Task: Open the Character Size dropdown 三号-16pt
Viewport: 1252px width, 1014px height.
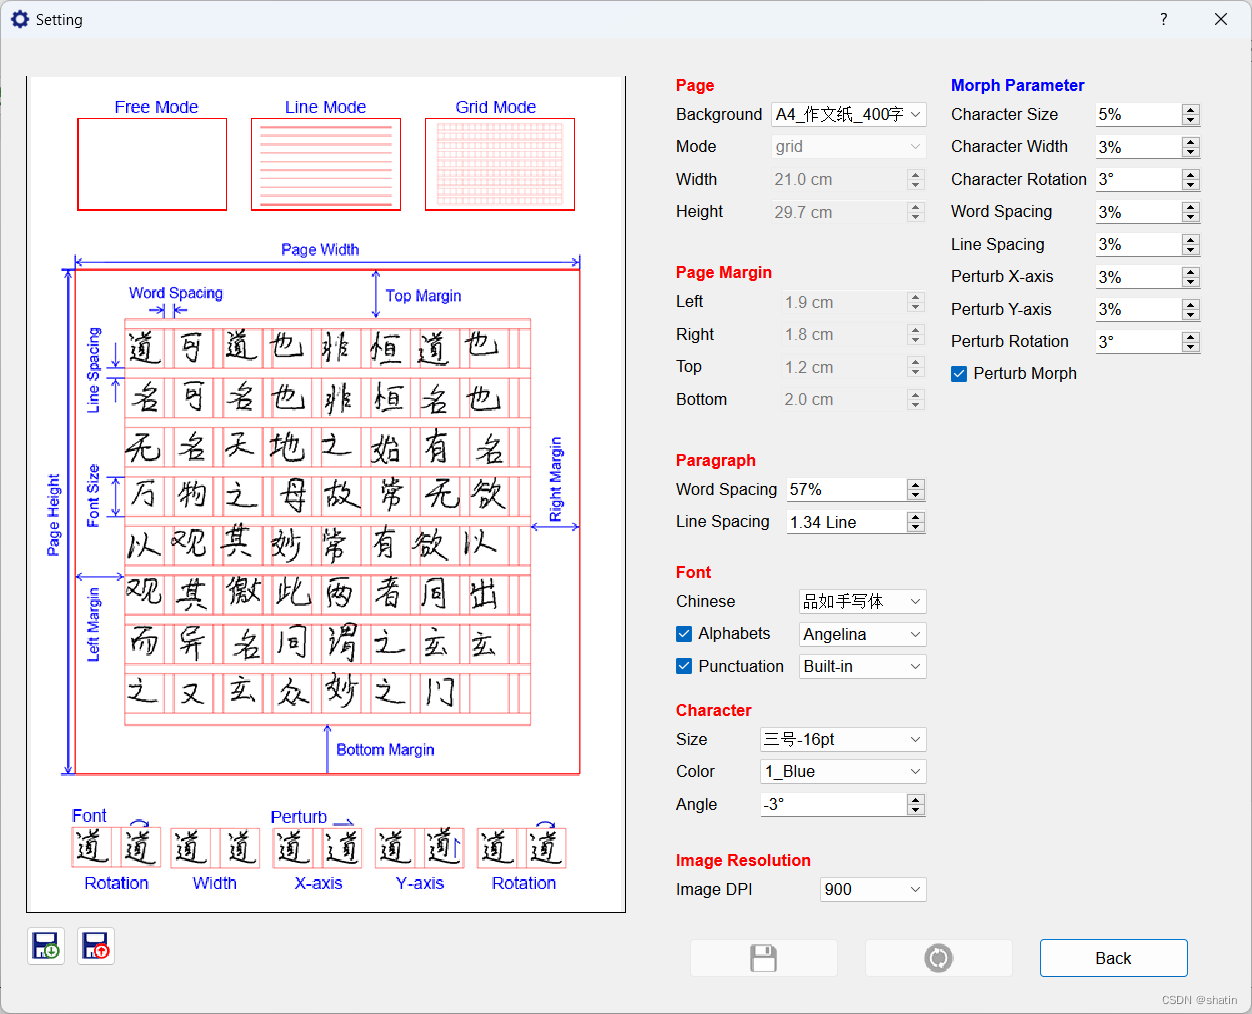Action: [x=843, y=739]
